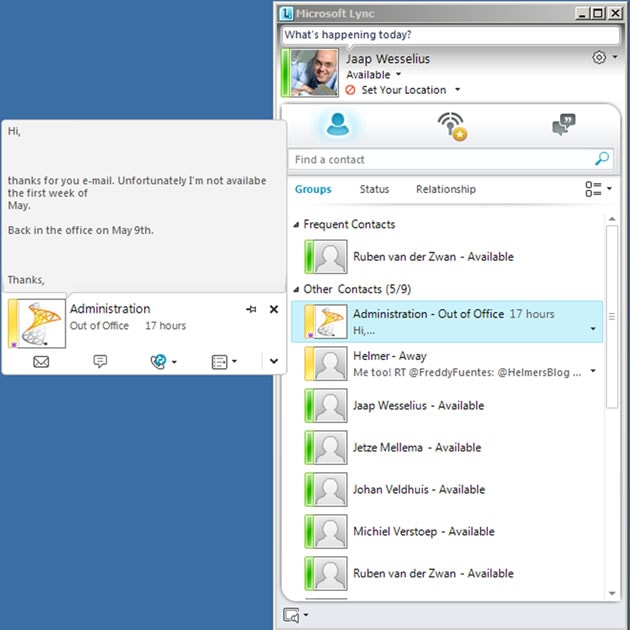Viewport: 630px width, 630px height.
Task: Click Johan Veldhuis's avatar picture
Action: 330,489
